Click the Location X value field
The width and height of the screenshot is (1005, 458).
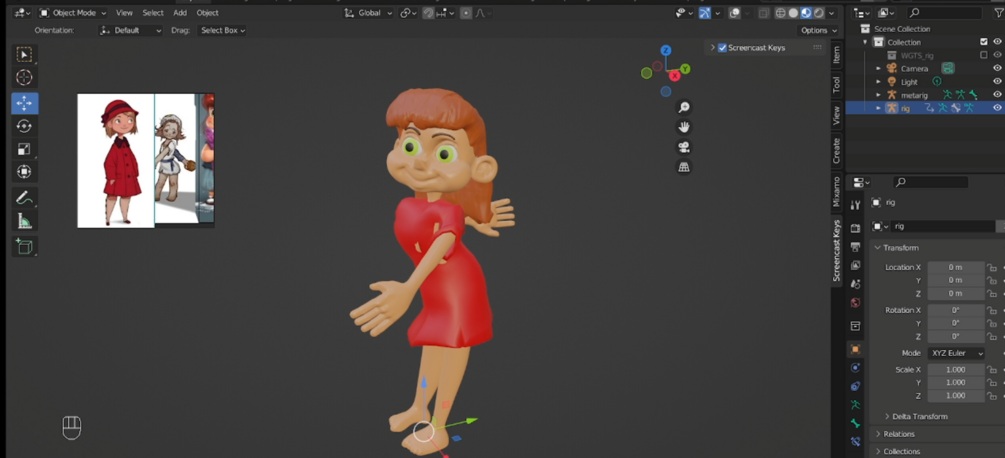(956, 267)
